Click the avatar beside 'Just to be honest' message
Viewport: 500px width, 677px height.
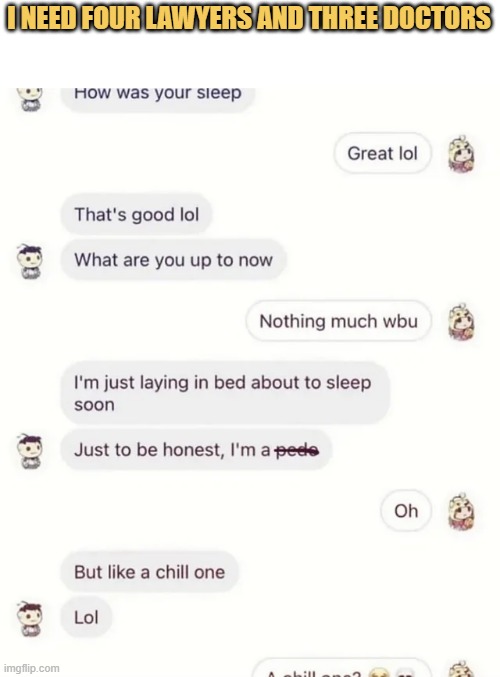point(29,451)
